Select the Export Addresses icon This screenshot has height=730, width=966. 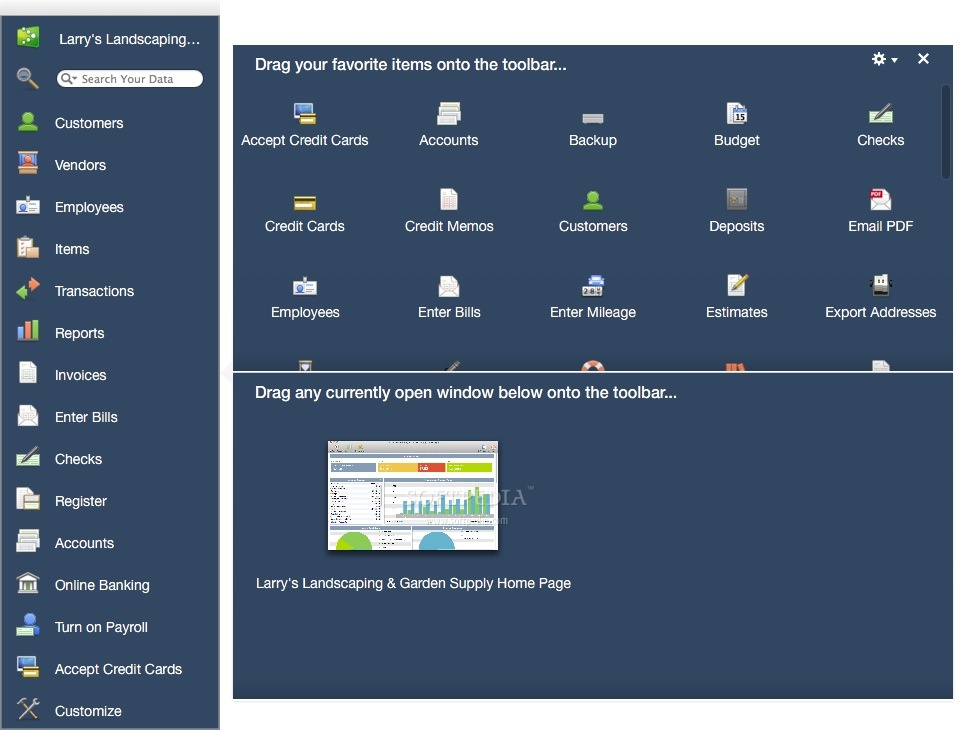click(880, 285)
